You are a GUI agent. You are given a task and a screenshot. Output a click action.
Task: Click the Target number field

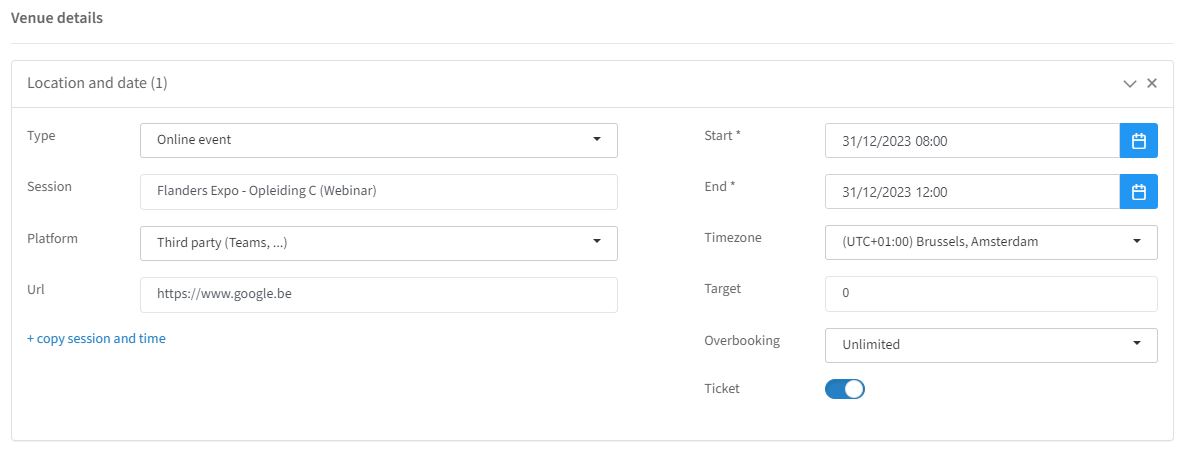991,293
